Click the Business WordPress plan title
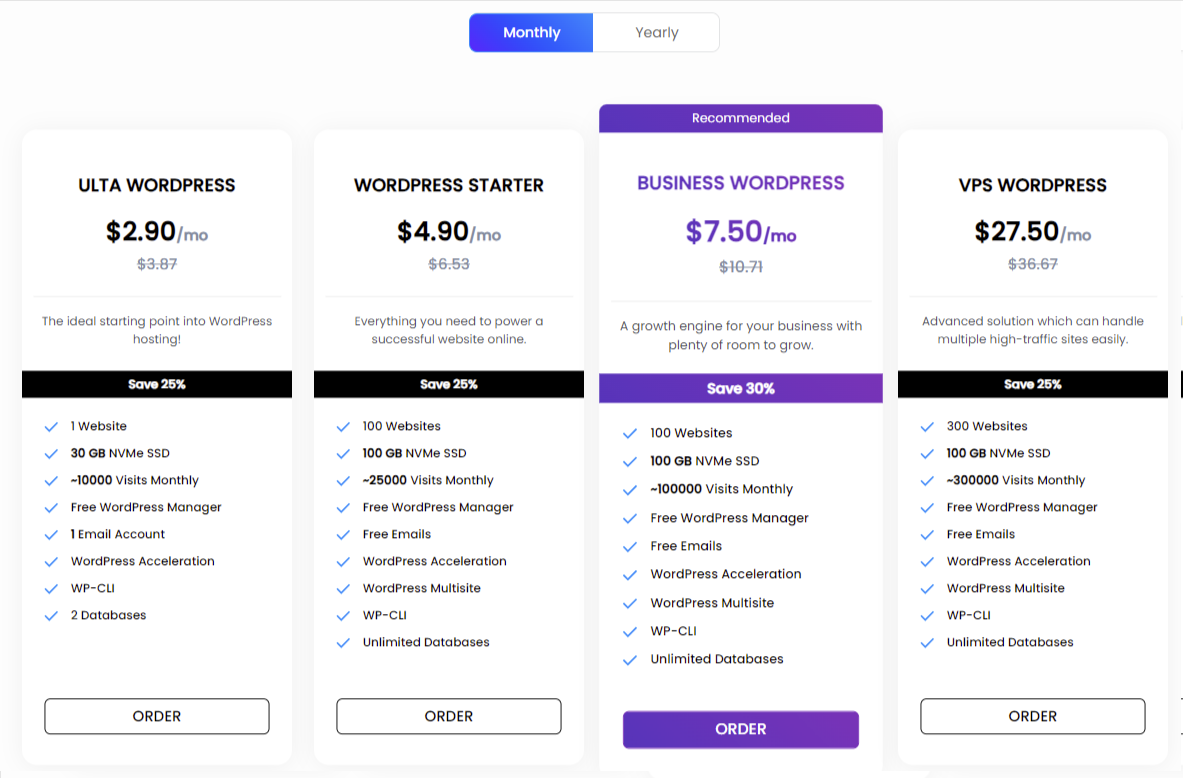The height and width of the screenshot is (778, 1183). pyautogui.click(x=741, y=183)
